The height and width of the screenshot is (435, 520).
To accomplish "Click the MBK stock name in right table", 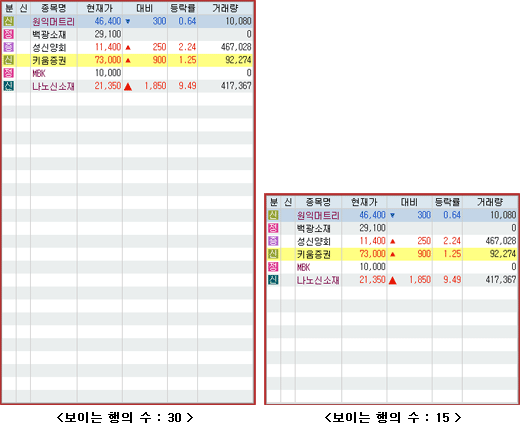I will [x=303, y=267].
